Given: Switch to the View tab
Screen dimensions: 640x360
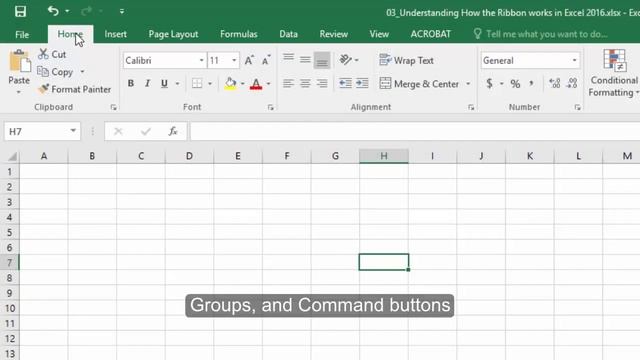Looking at the screenshot, I should click(379, 34).
